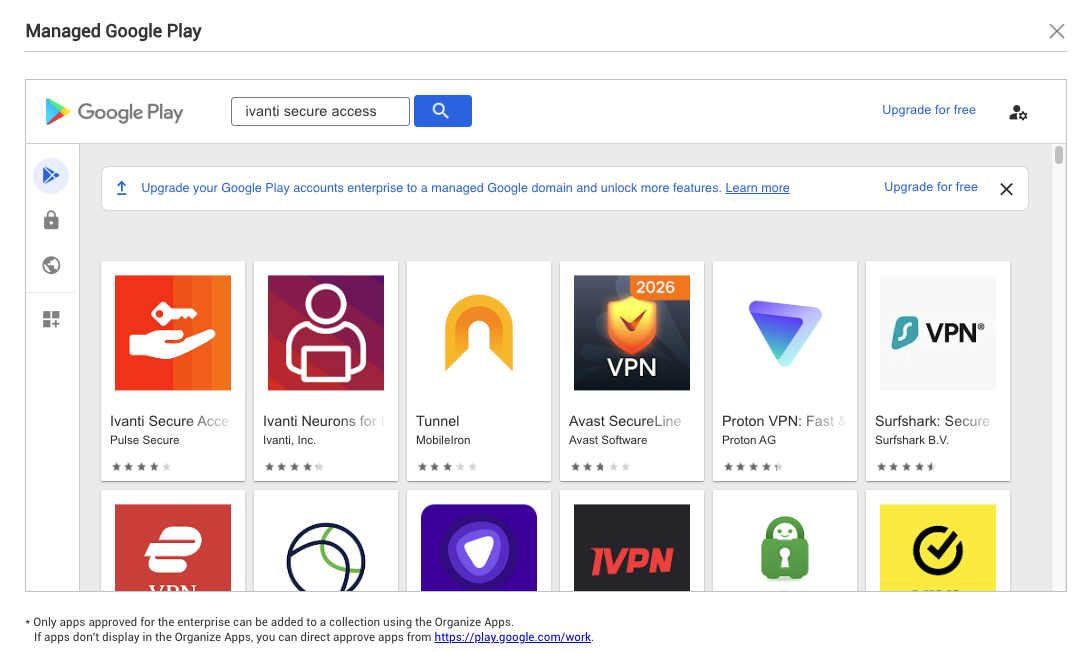Choose the Proton VPN app tile
1082x652 pixels.
click(785, 370)
